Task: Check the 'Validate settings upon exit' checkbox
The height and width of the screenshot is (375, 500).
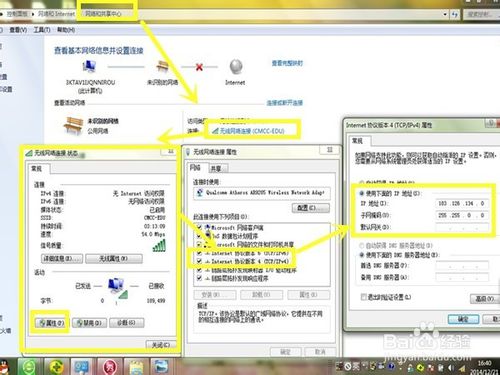Action: (x=364, y=297)
